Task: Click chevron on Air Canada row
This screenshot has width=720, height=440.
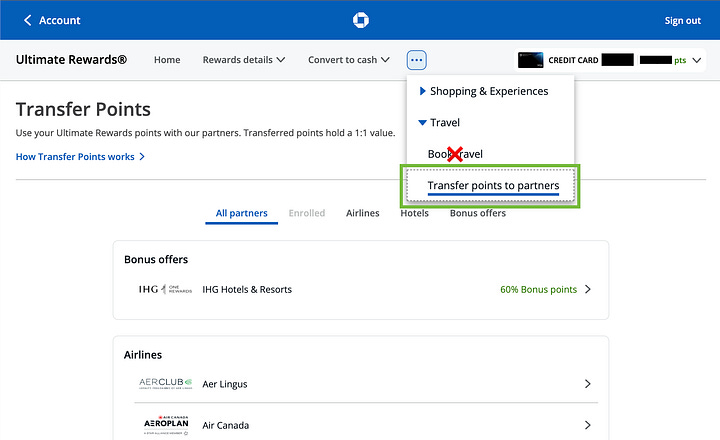Action: (x=588, y=425)
